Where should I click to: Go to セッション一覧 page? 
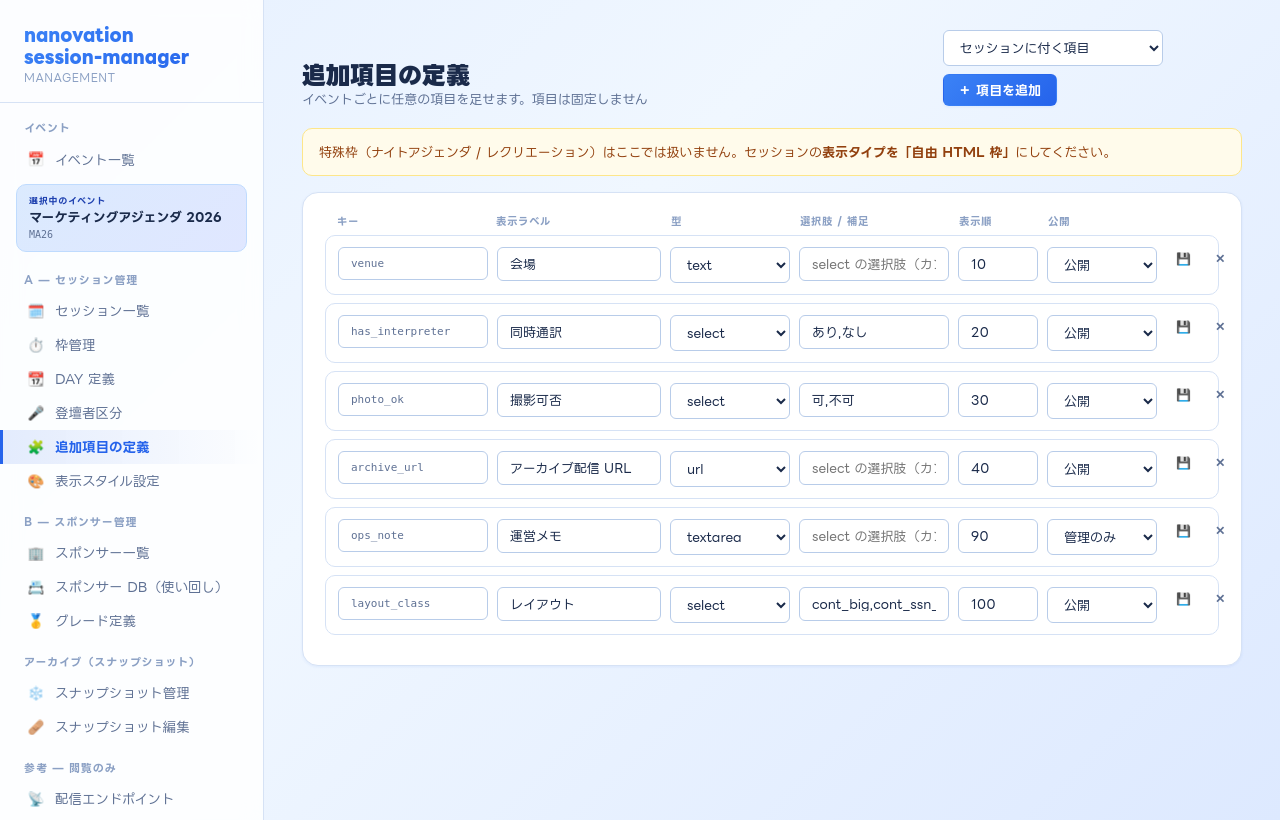pyautogui.click(x=131, y=311)
